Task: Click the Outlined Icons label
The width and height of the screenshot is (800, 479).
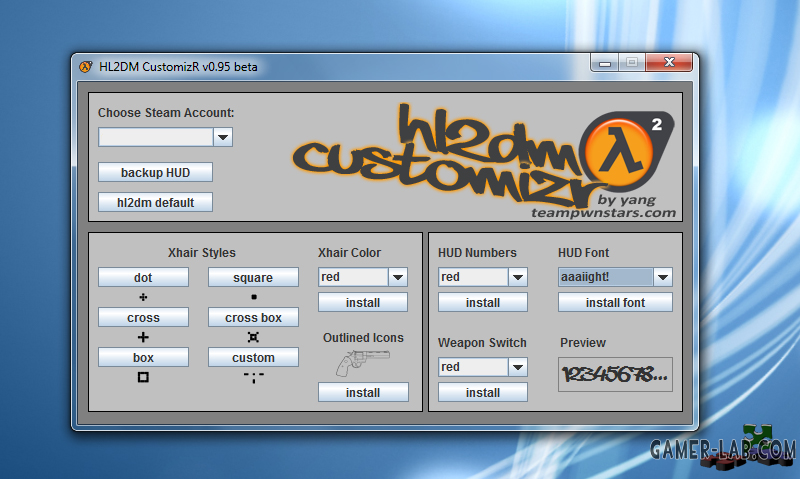Action: (x=363, y=338)
